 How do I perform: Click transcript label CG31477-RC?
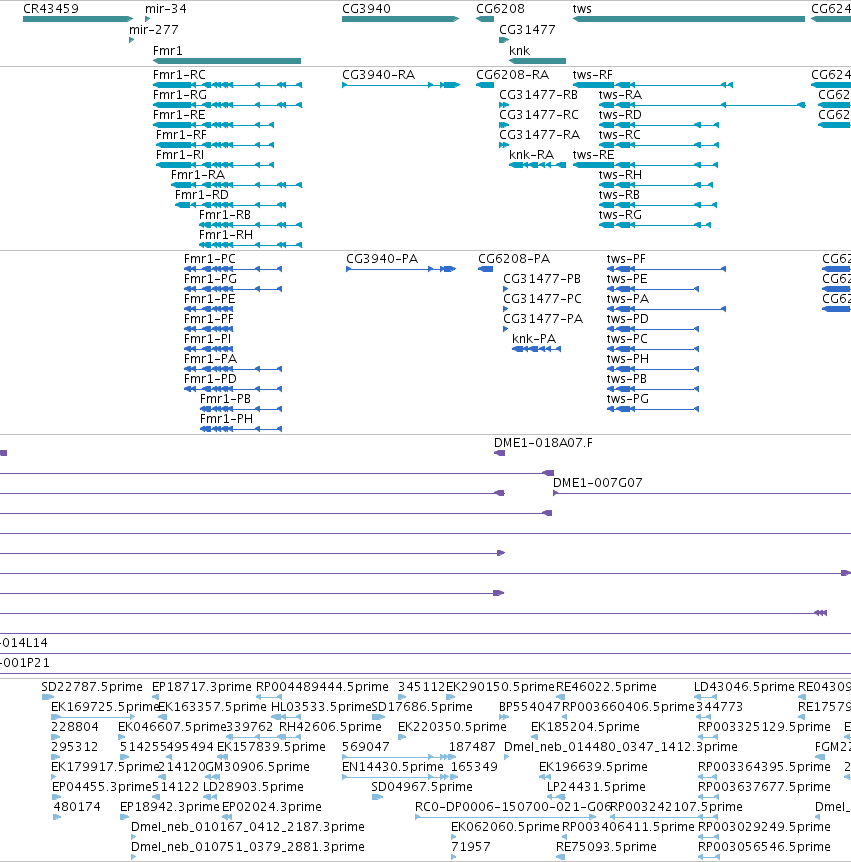[539, 115]
